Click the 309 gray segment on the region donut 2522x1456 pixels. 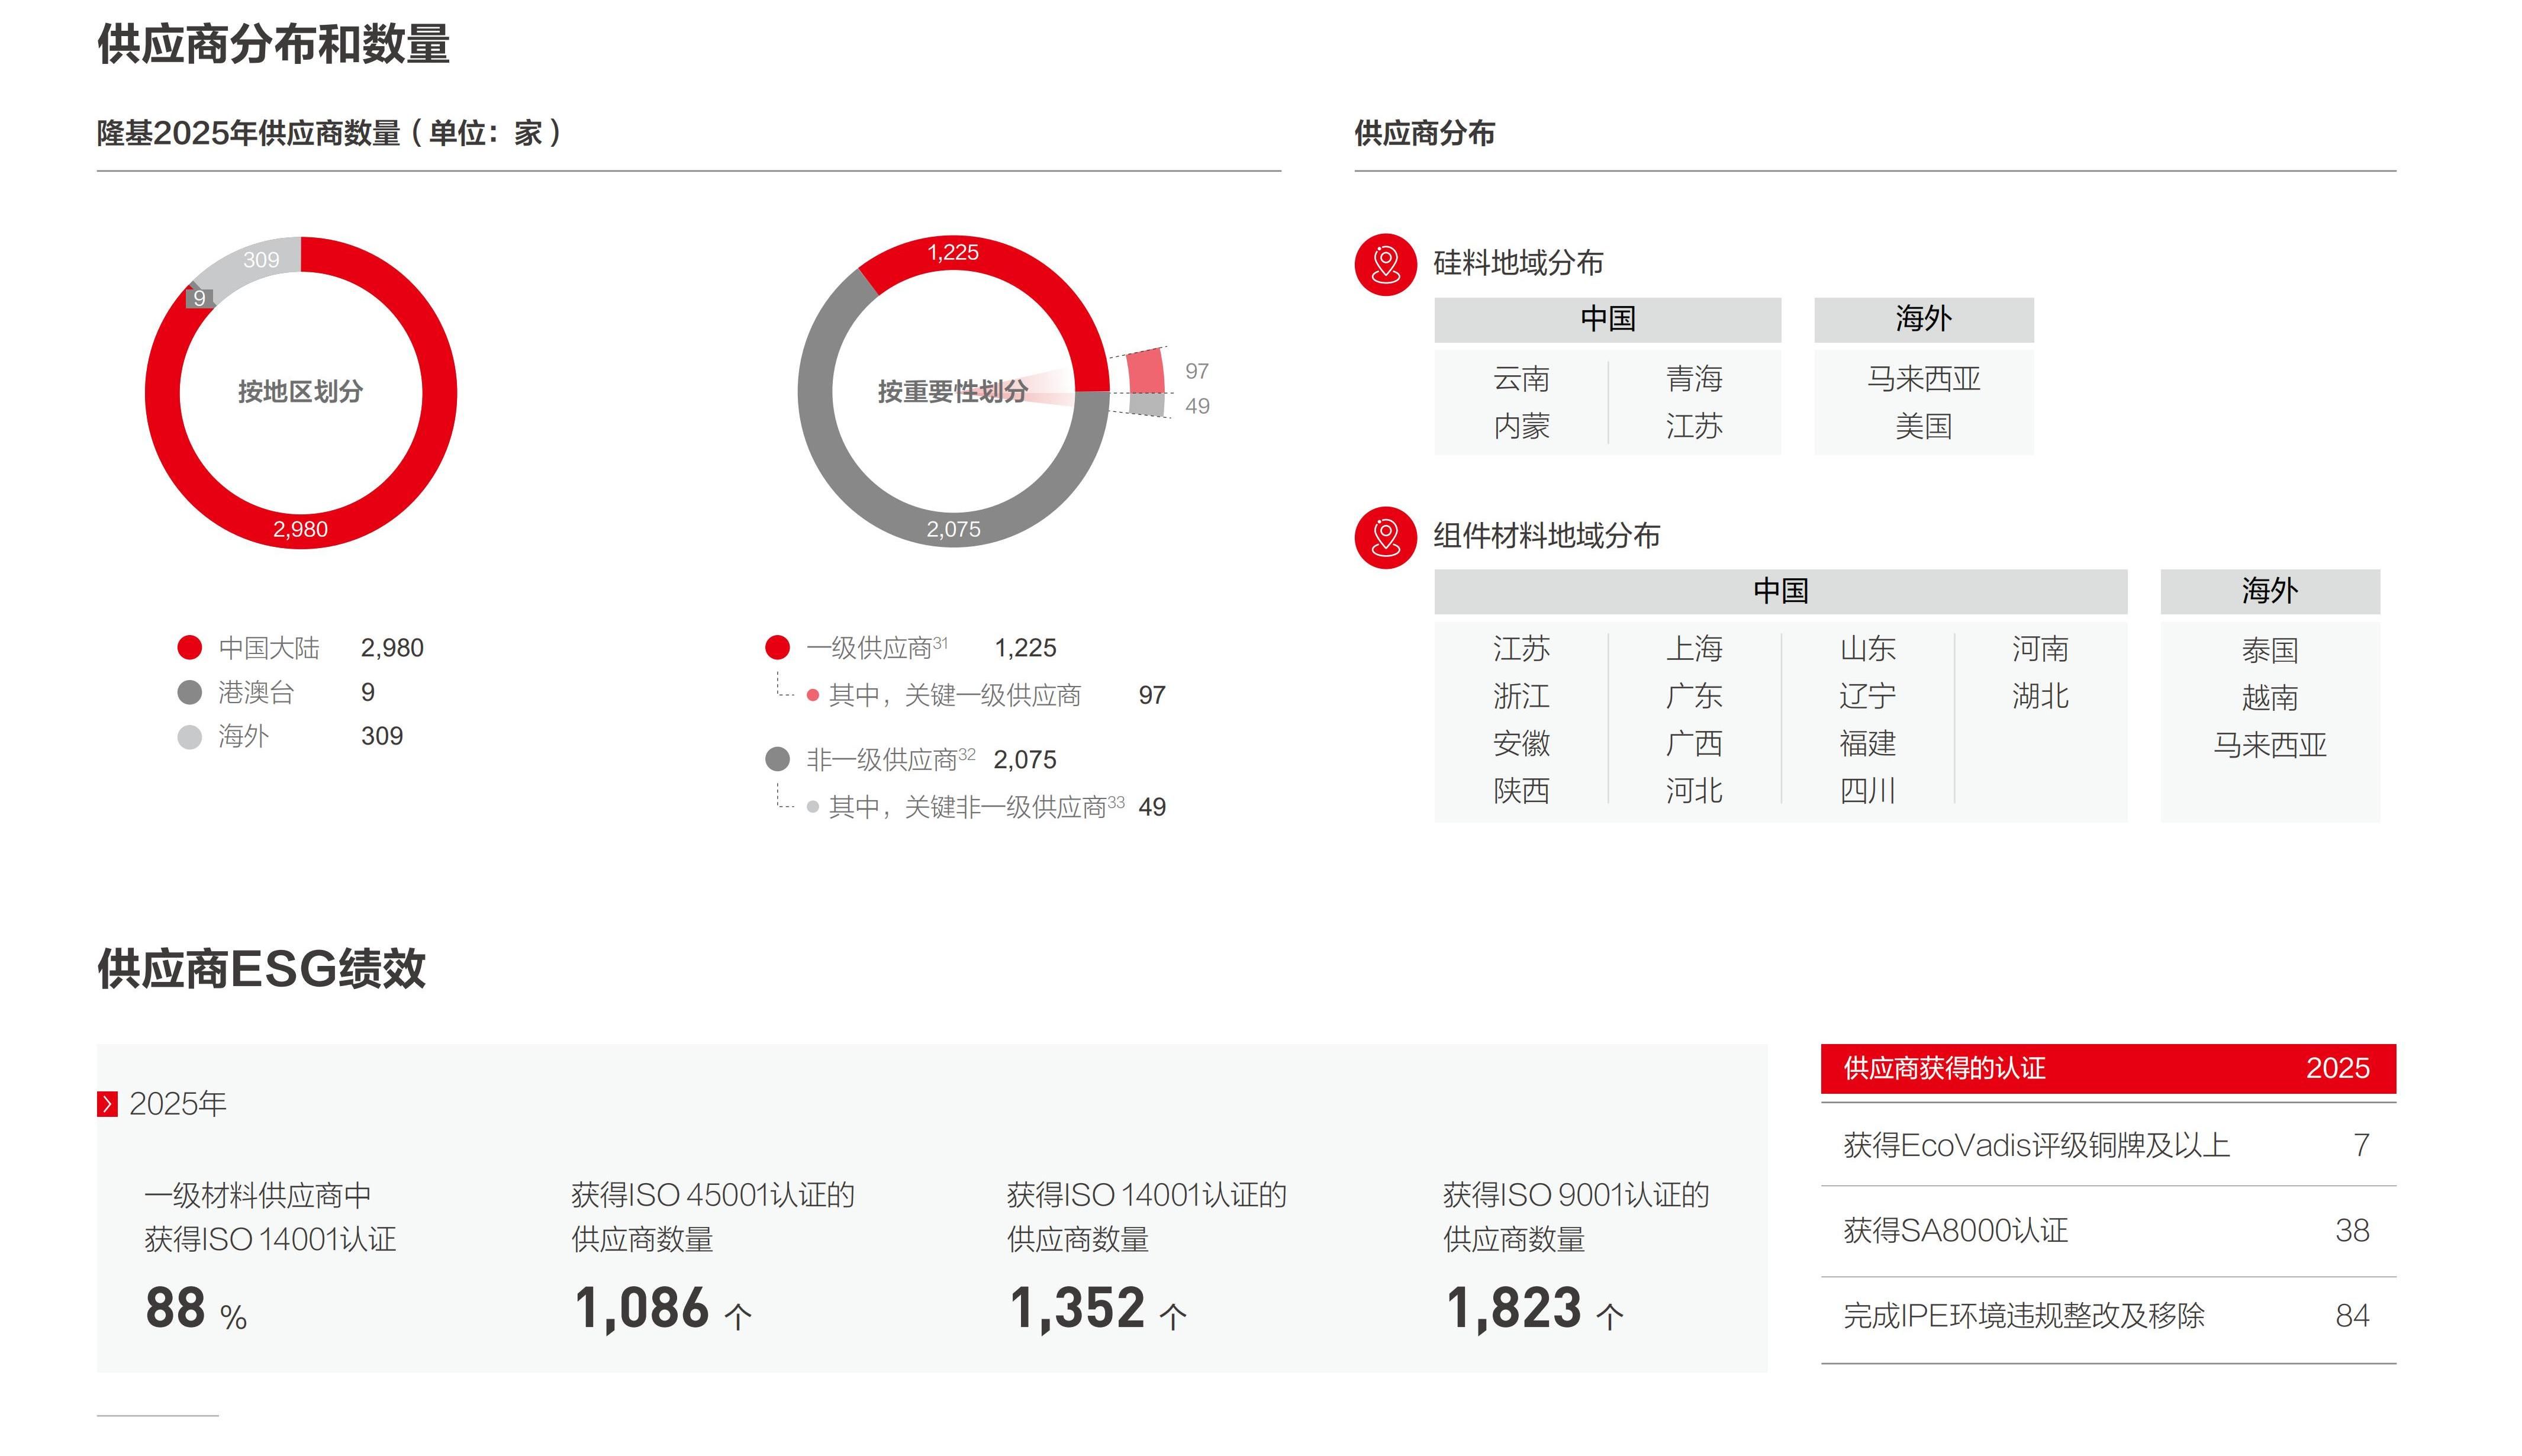[261, 260]
